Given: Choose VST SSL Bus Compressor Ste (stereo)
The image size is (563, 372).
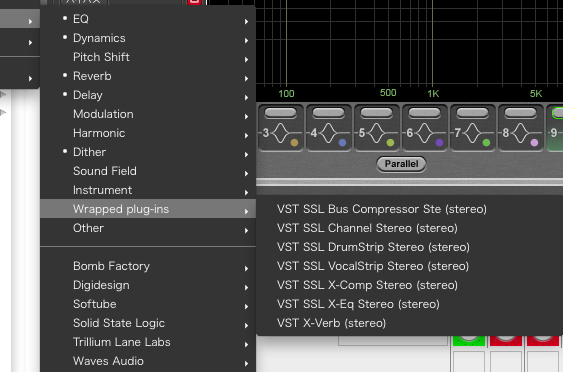Looking at the screenshot, I should coord(382,209).
